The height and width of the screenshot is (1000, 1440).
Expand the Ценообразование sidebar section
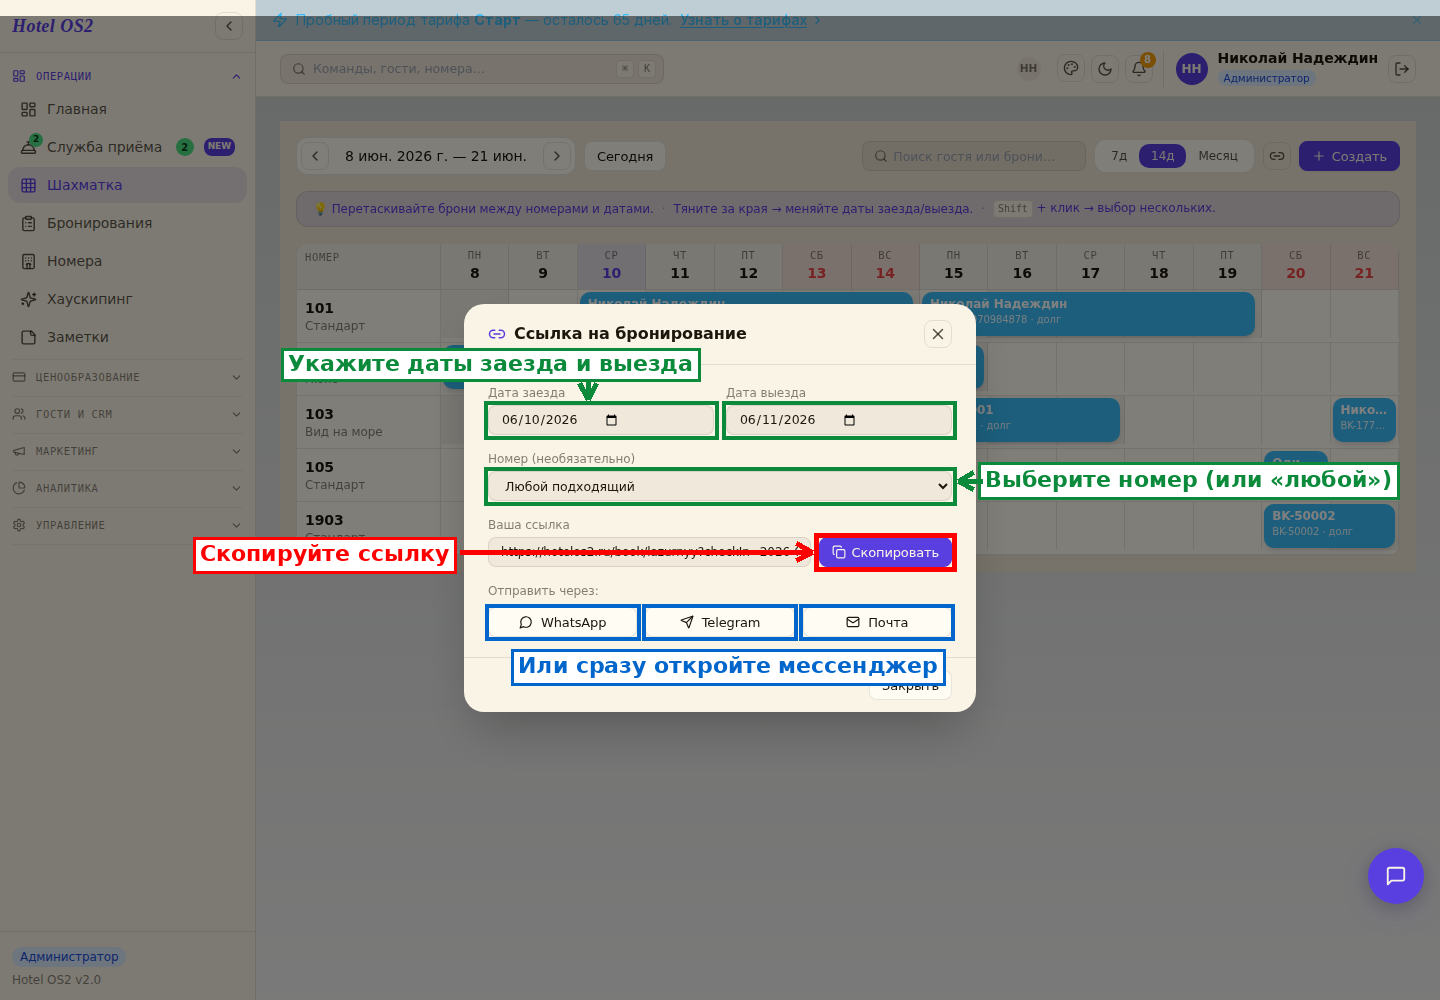click(x=127, y=377)
